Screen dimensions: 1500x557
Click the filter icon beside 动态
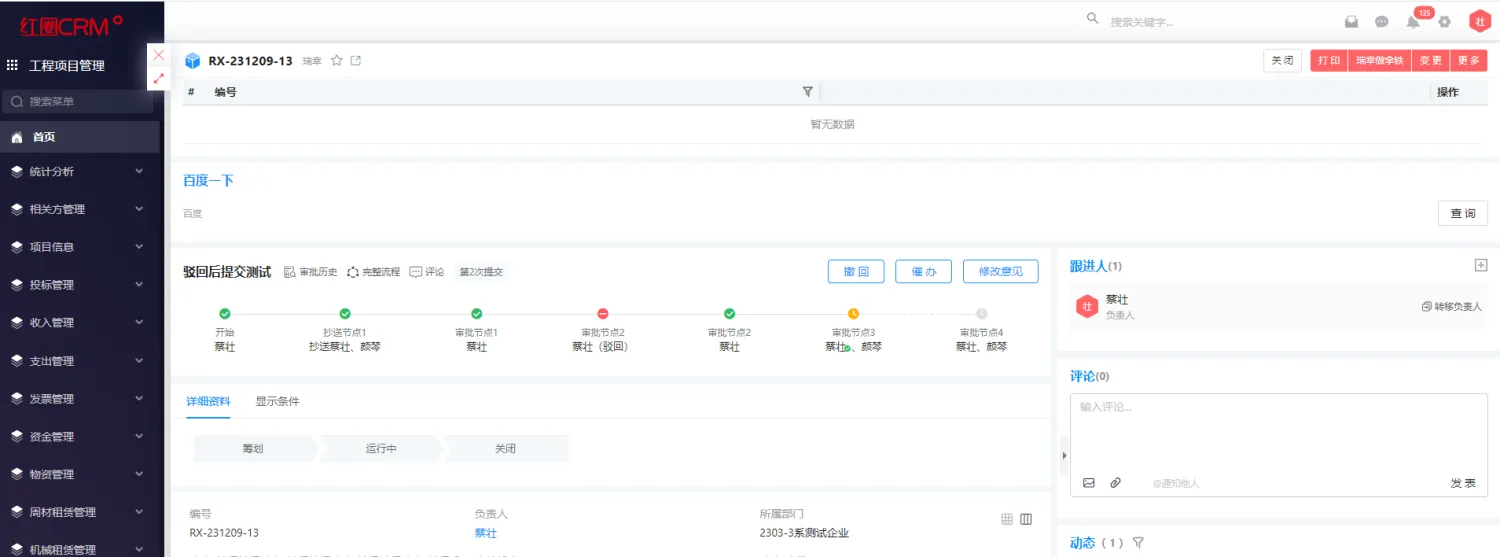(x=1138, y=543)
